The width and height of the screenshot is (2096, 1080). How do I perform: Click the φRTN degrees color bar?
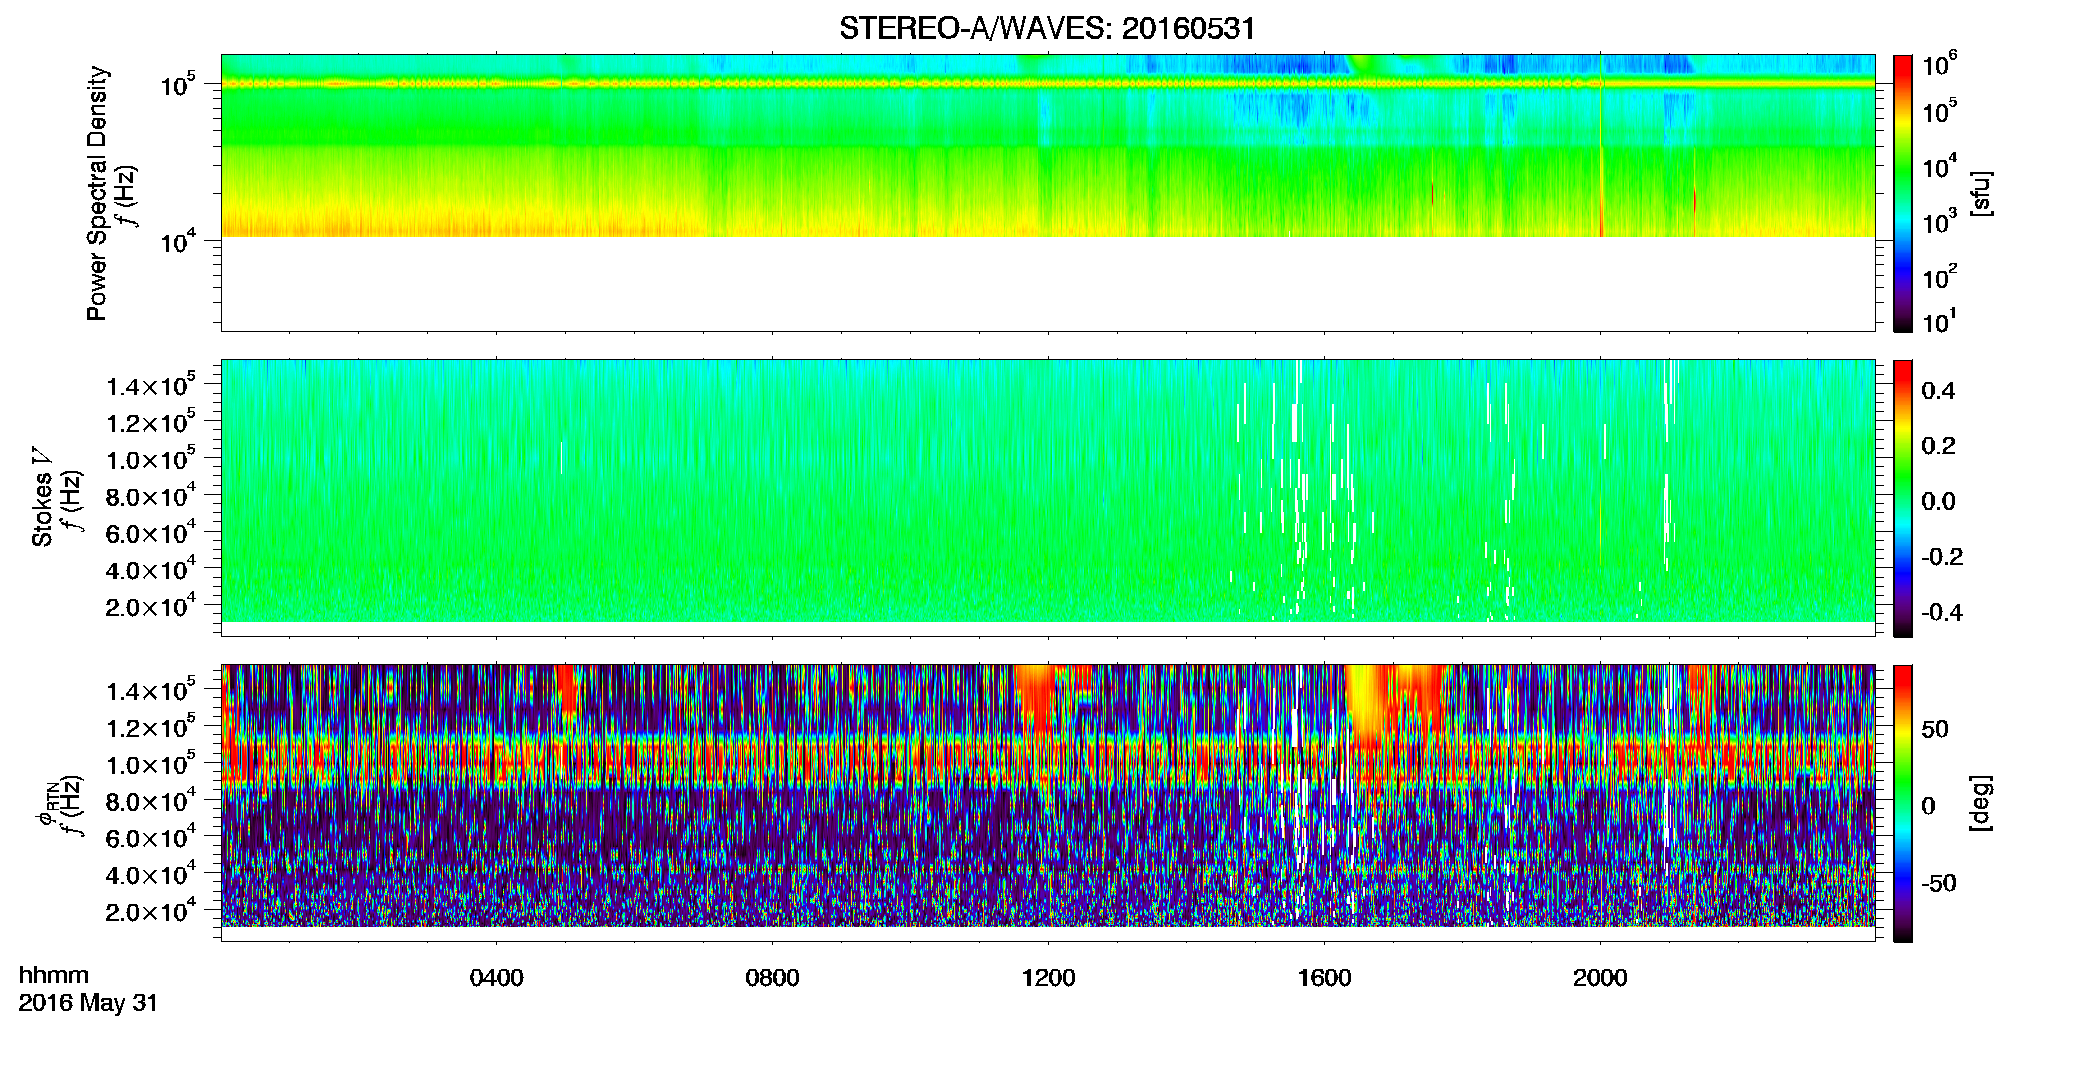tap(1902, 803)
